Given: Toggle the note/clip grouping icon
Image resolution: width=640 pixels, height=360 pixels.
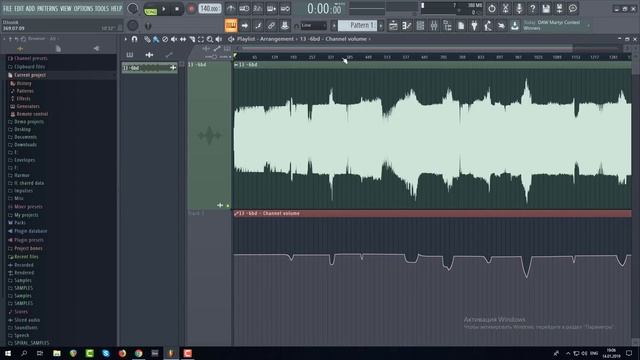Looking at the screenshot, I should coord(258,26).
